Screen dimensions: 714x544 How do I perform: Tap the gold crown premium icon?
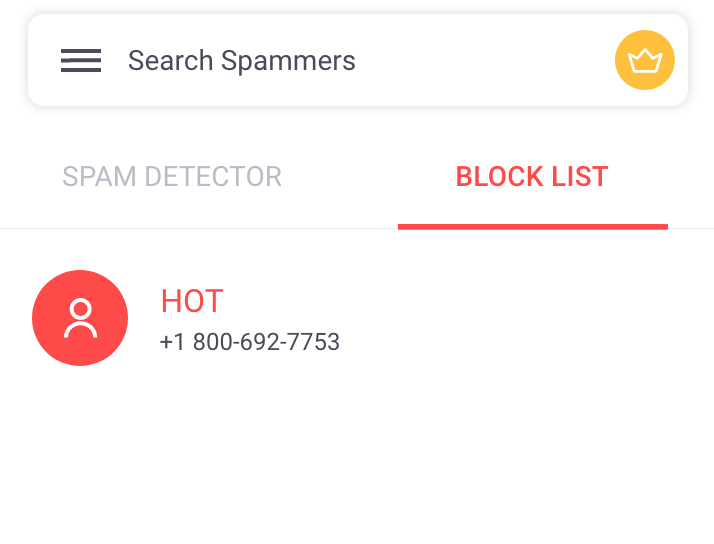pyautogui.click(x=644, y=60)
